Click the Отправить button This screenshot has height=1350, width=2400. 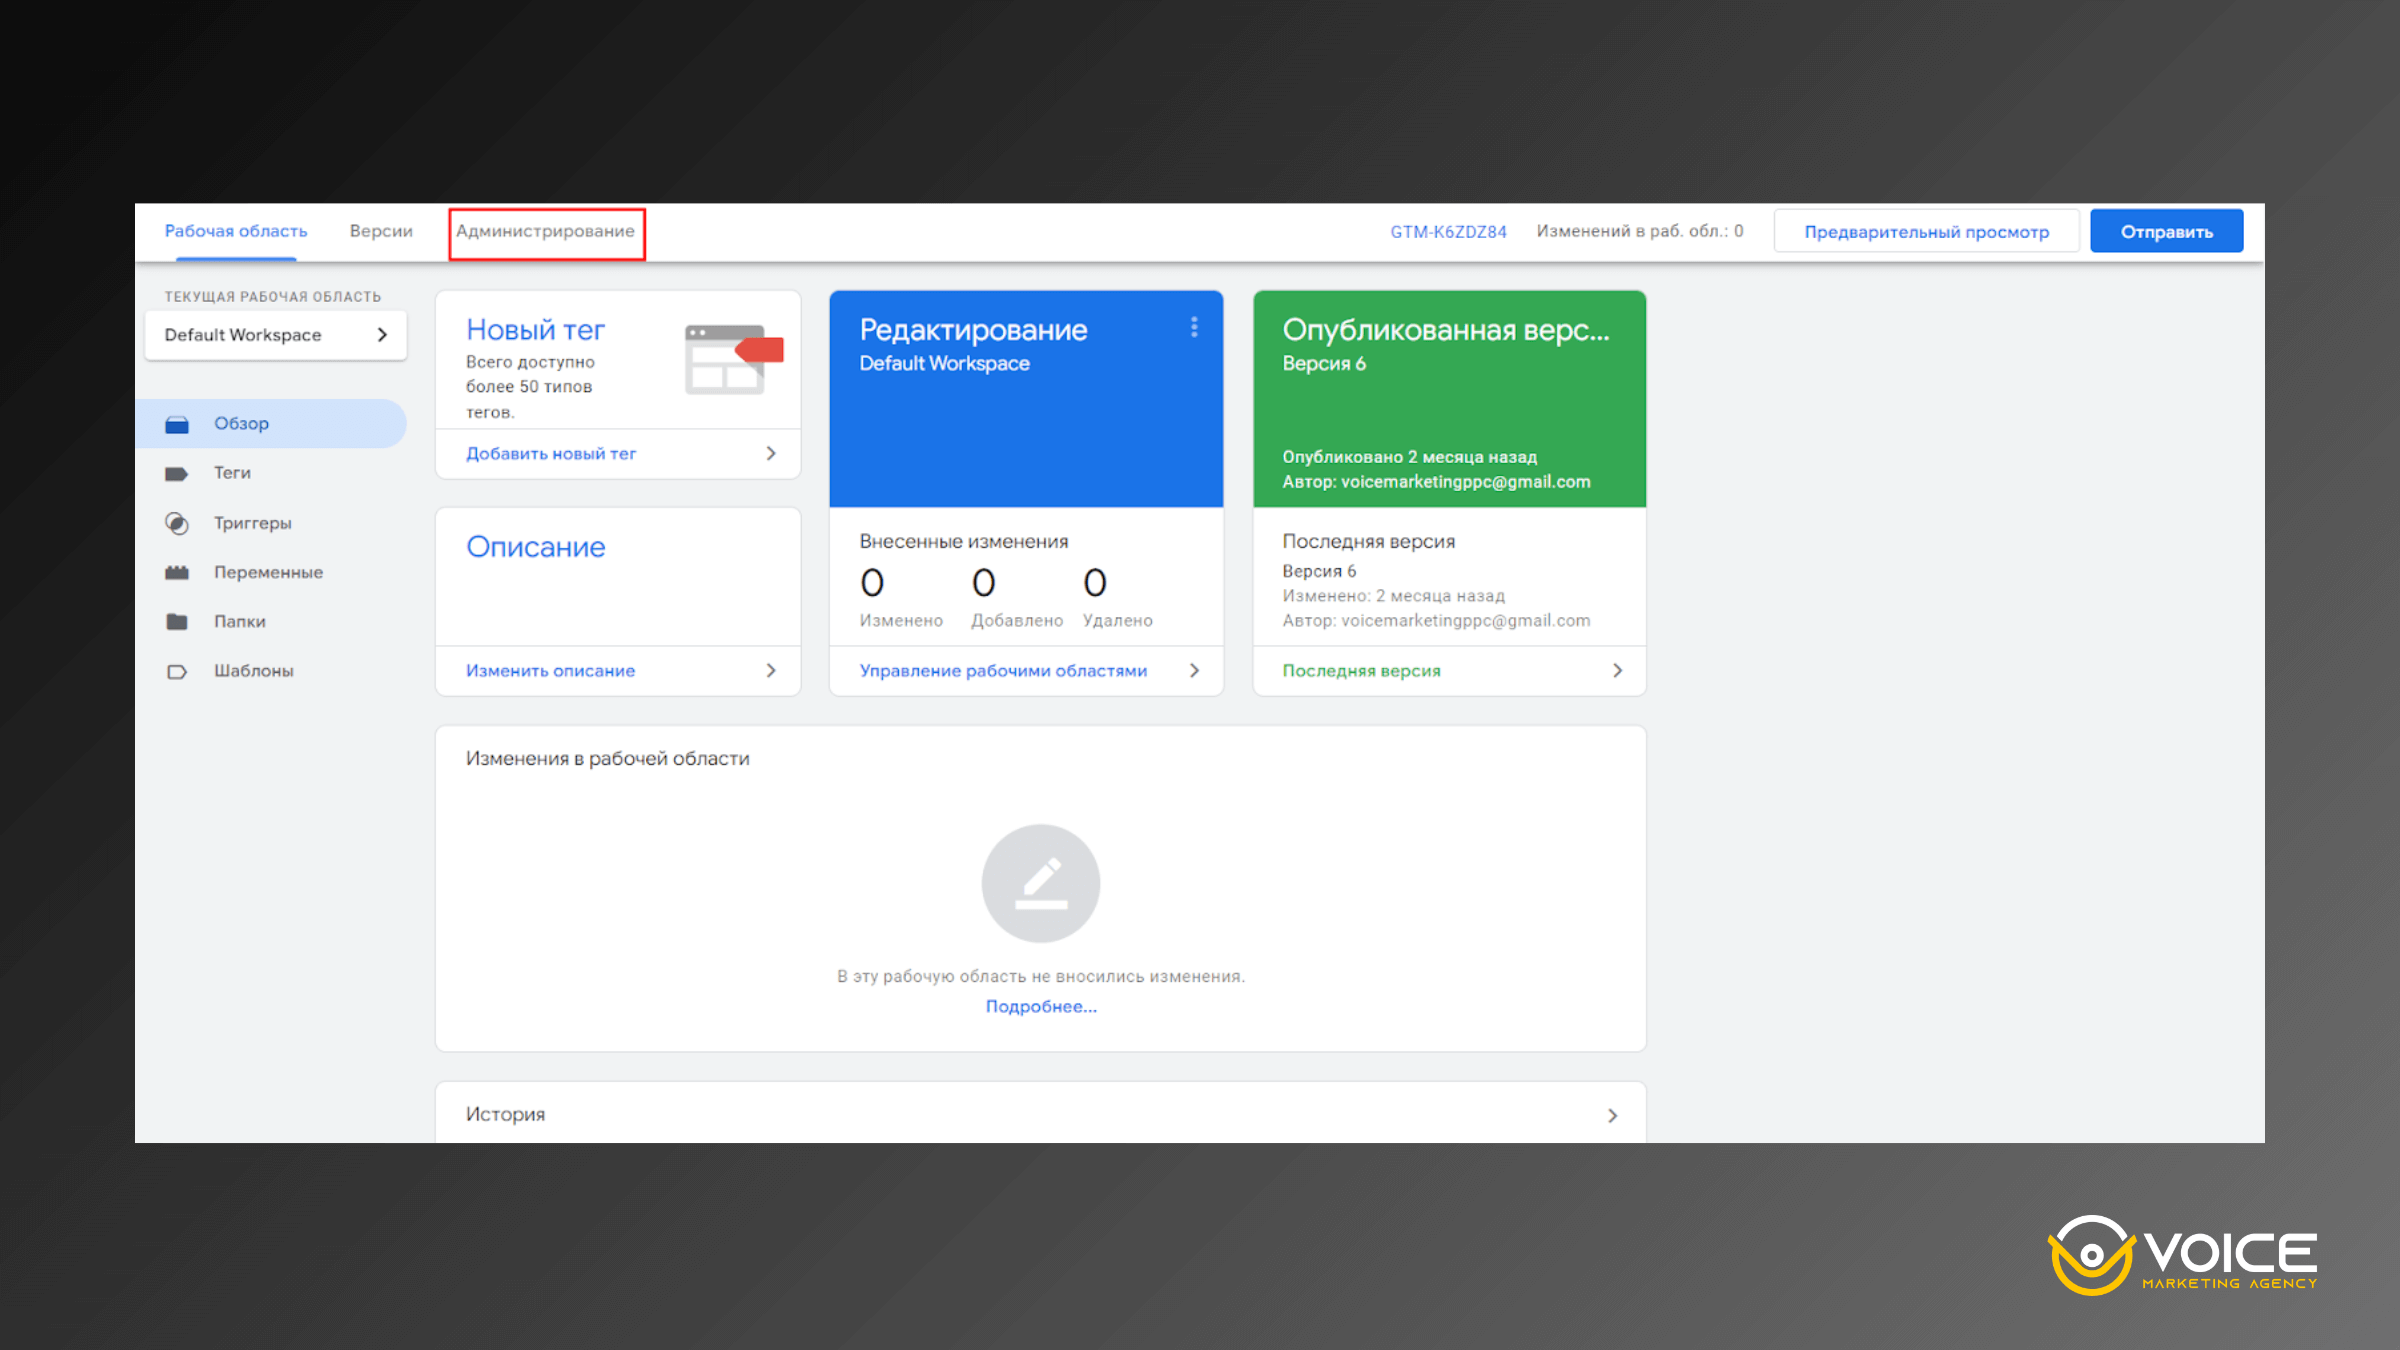coord(2166,230)
